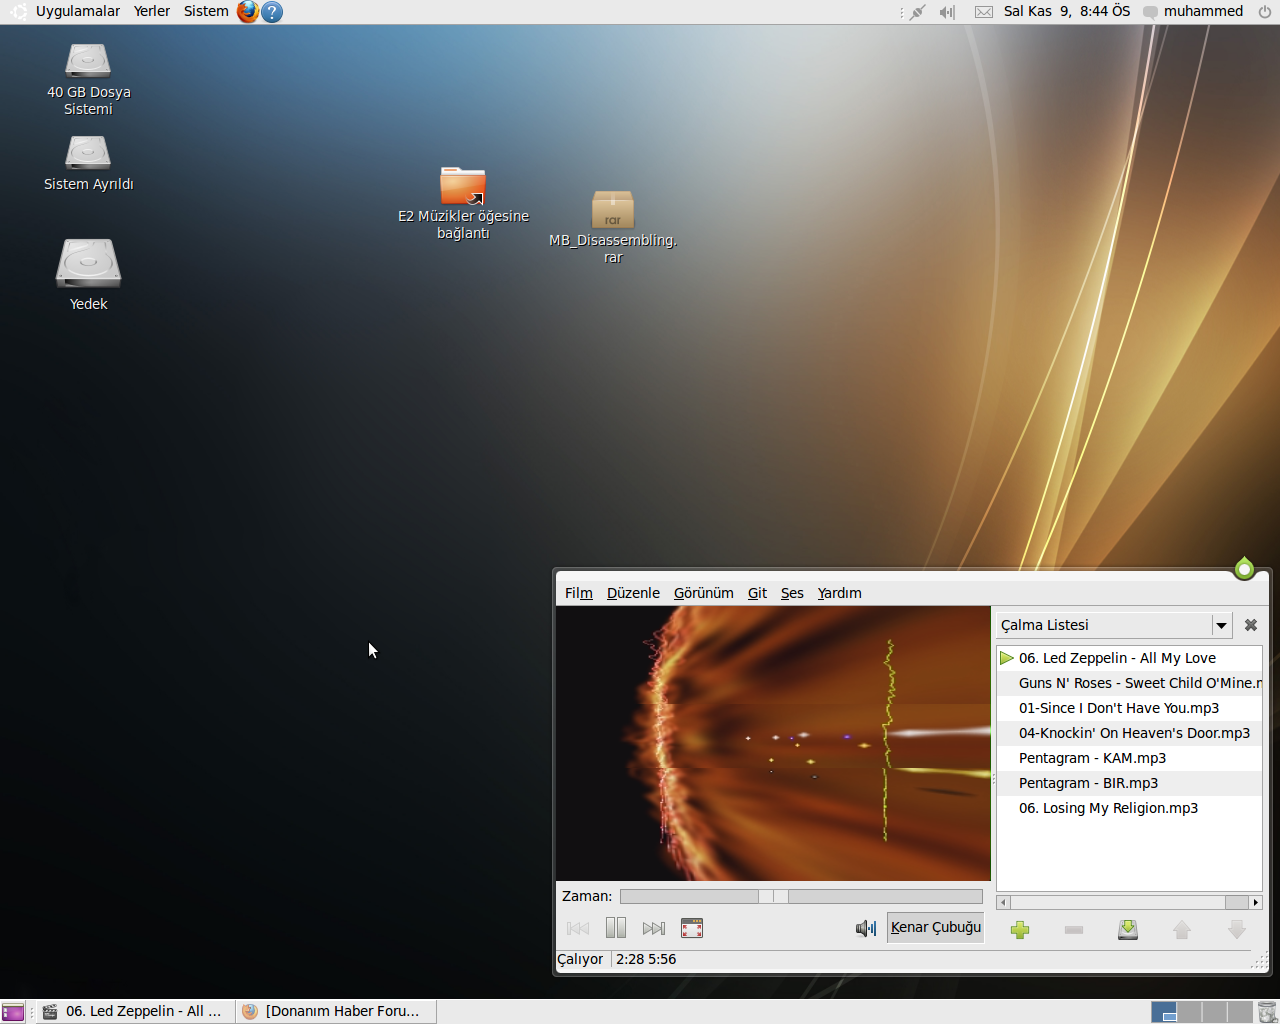Click the visualization video area
This screenshot has height=1024, width=1280.
(x=773, y=743)
